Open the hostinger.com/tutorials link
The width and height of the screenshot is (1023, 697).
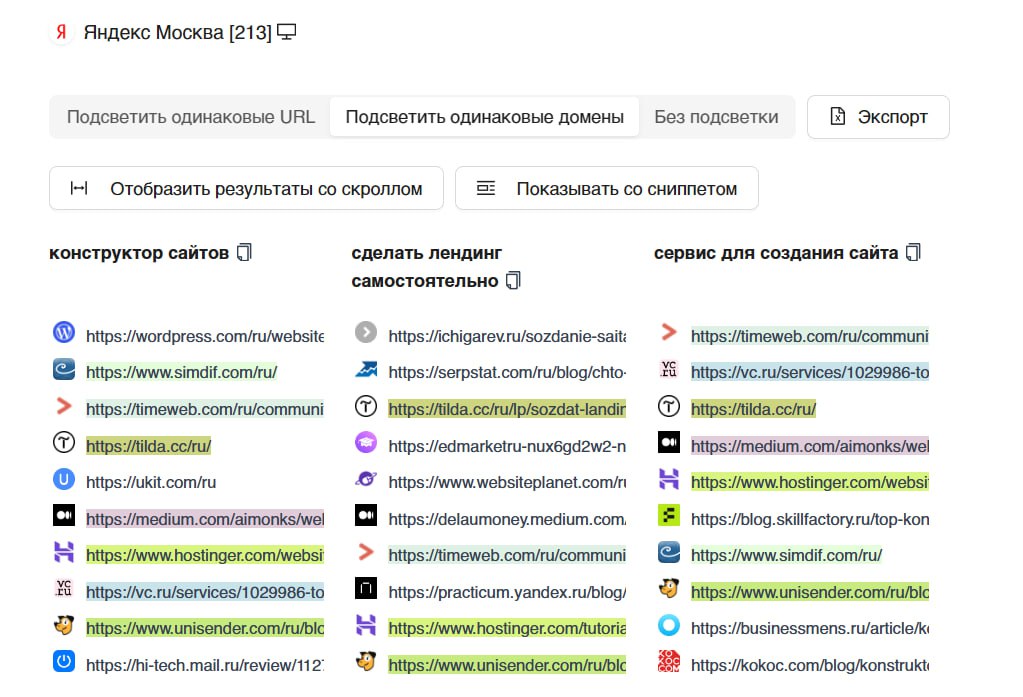508,628
